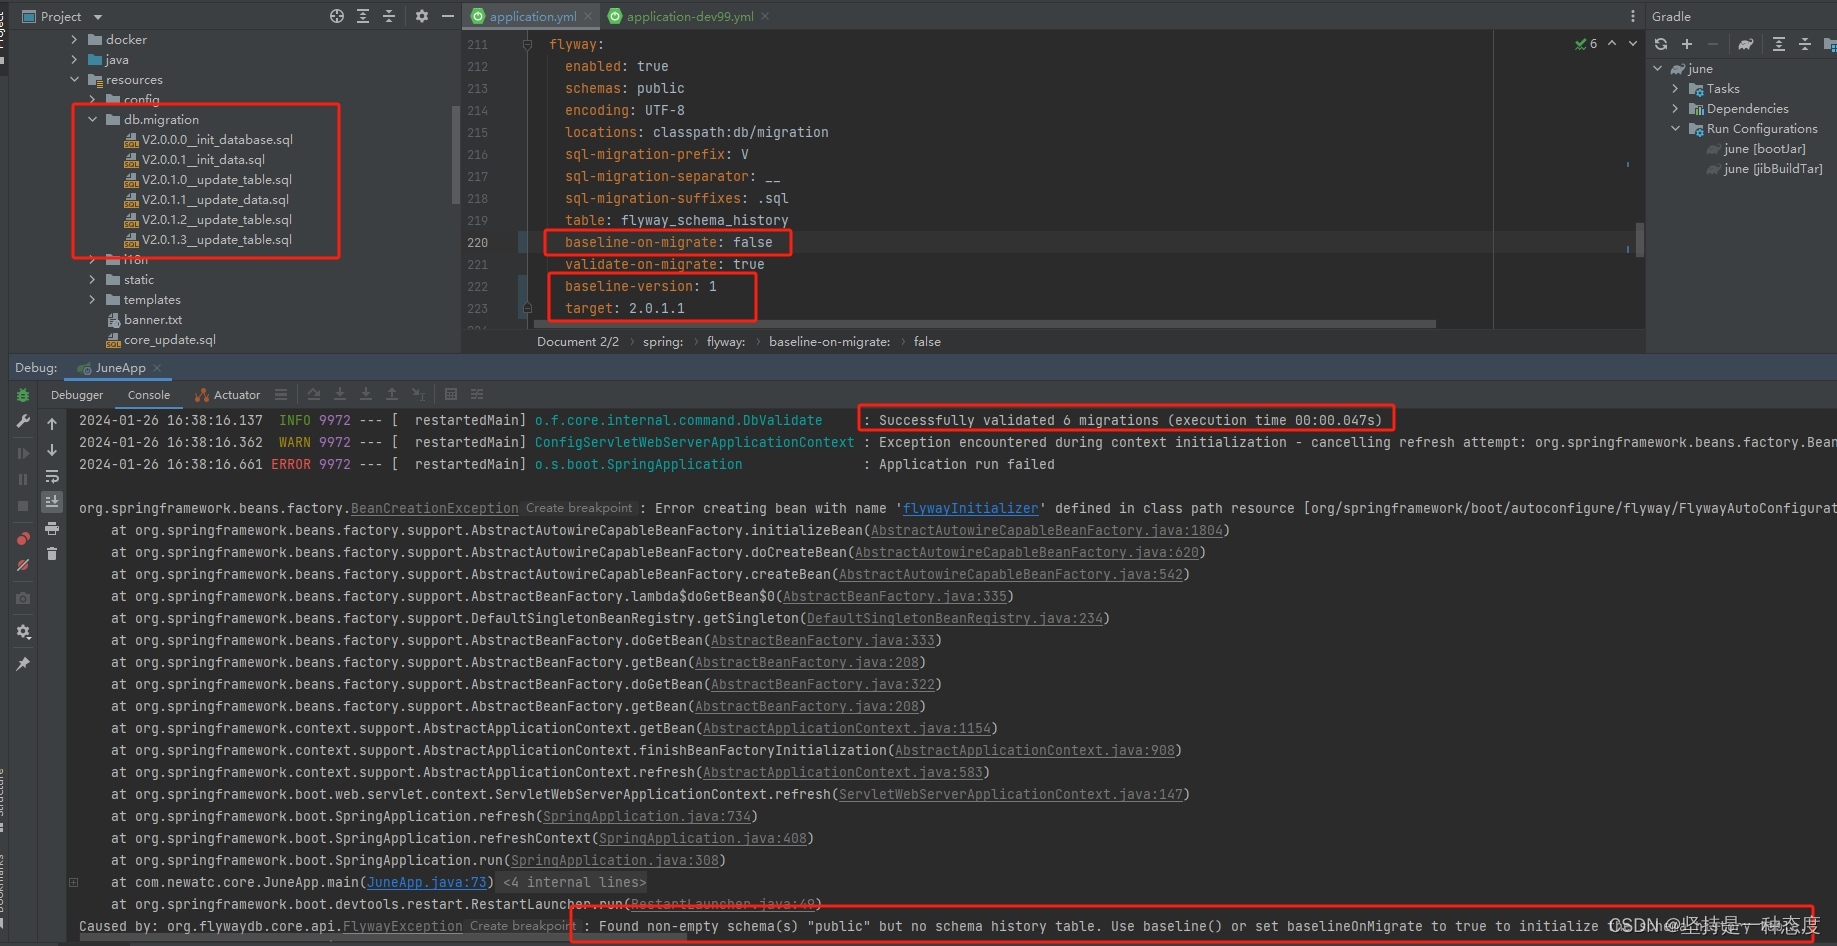Pin the debug tab
1837x946 pixels.
point(23,664)
